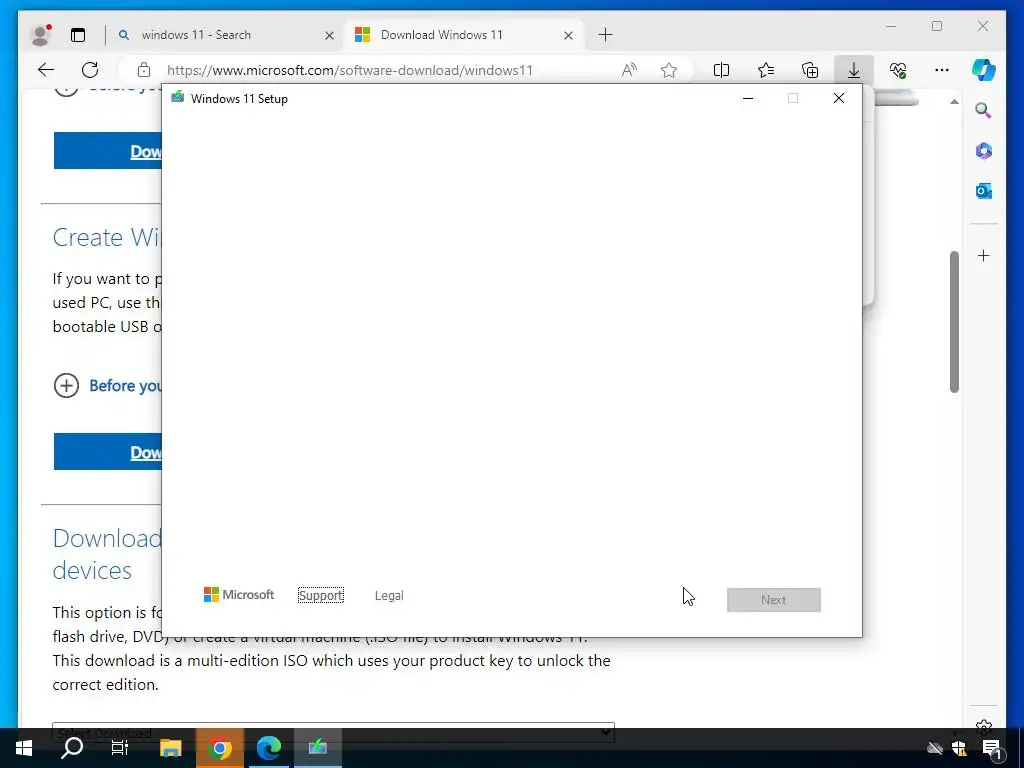Screen dimensions: 1024x768
Task: Click the microsoft.com address bar URL
Action: (x=350, y=71)
